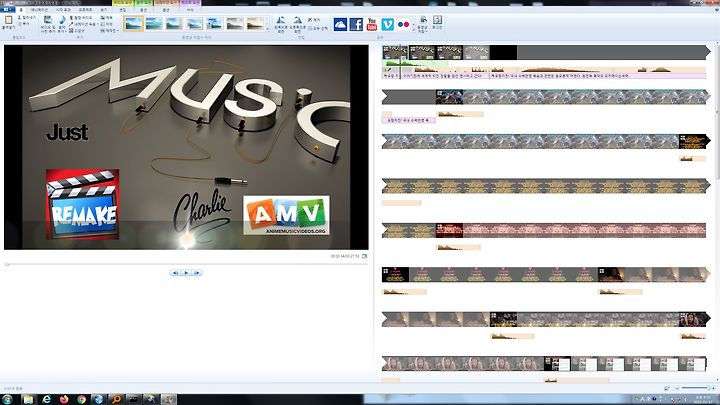The width and height of the screenshot is (720, 405).
Task: Share movie to Vimeo icon
Action: [x=388, y=24]
